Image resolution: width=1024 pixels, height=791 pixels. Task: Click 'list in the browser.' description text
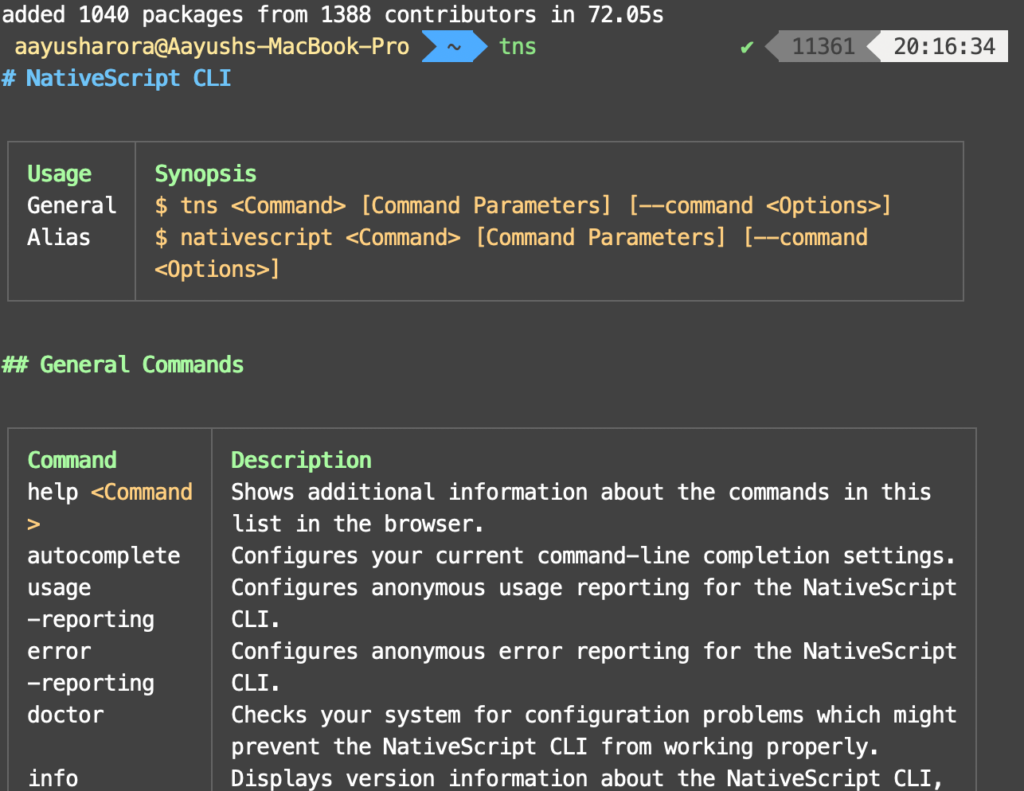[357, 524]
